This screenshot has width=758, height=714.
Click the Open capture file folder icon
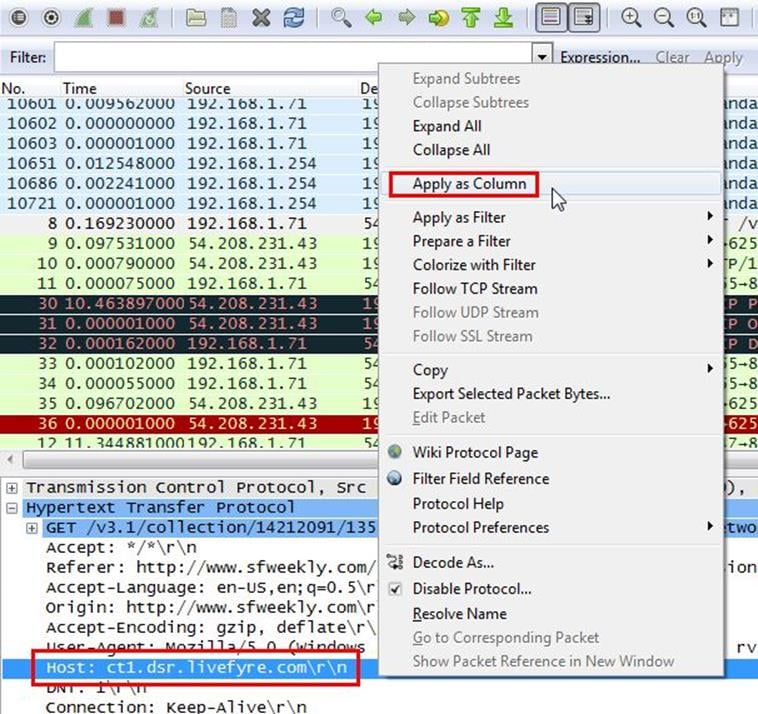(197, 17)
